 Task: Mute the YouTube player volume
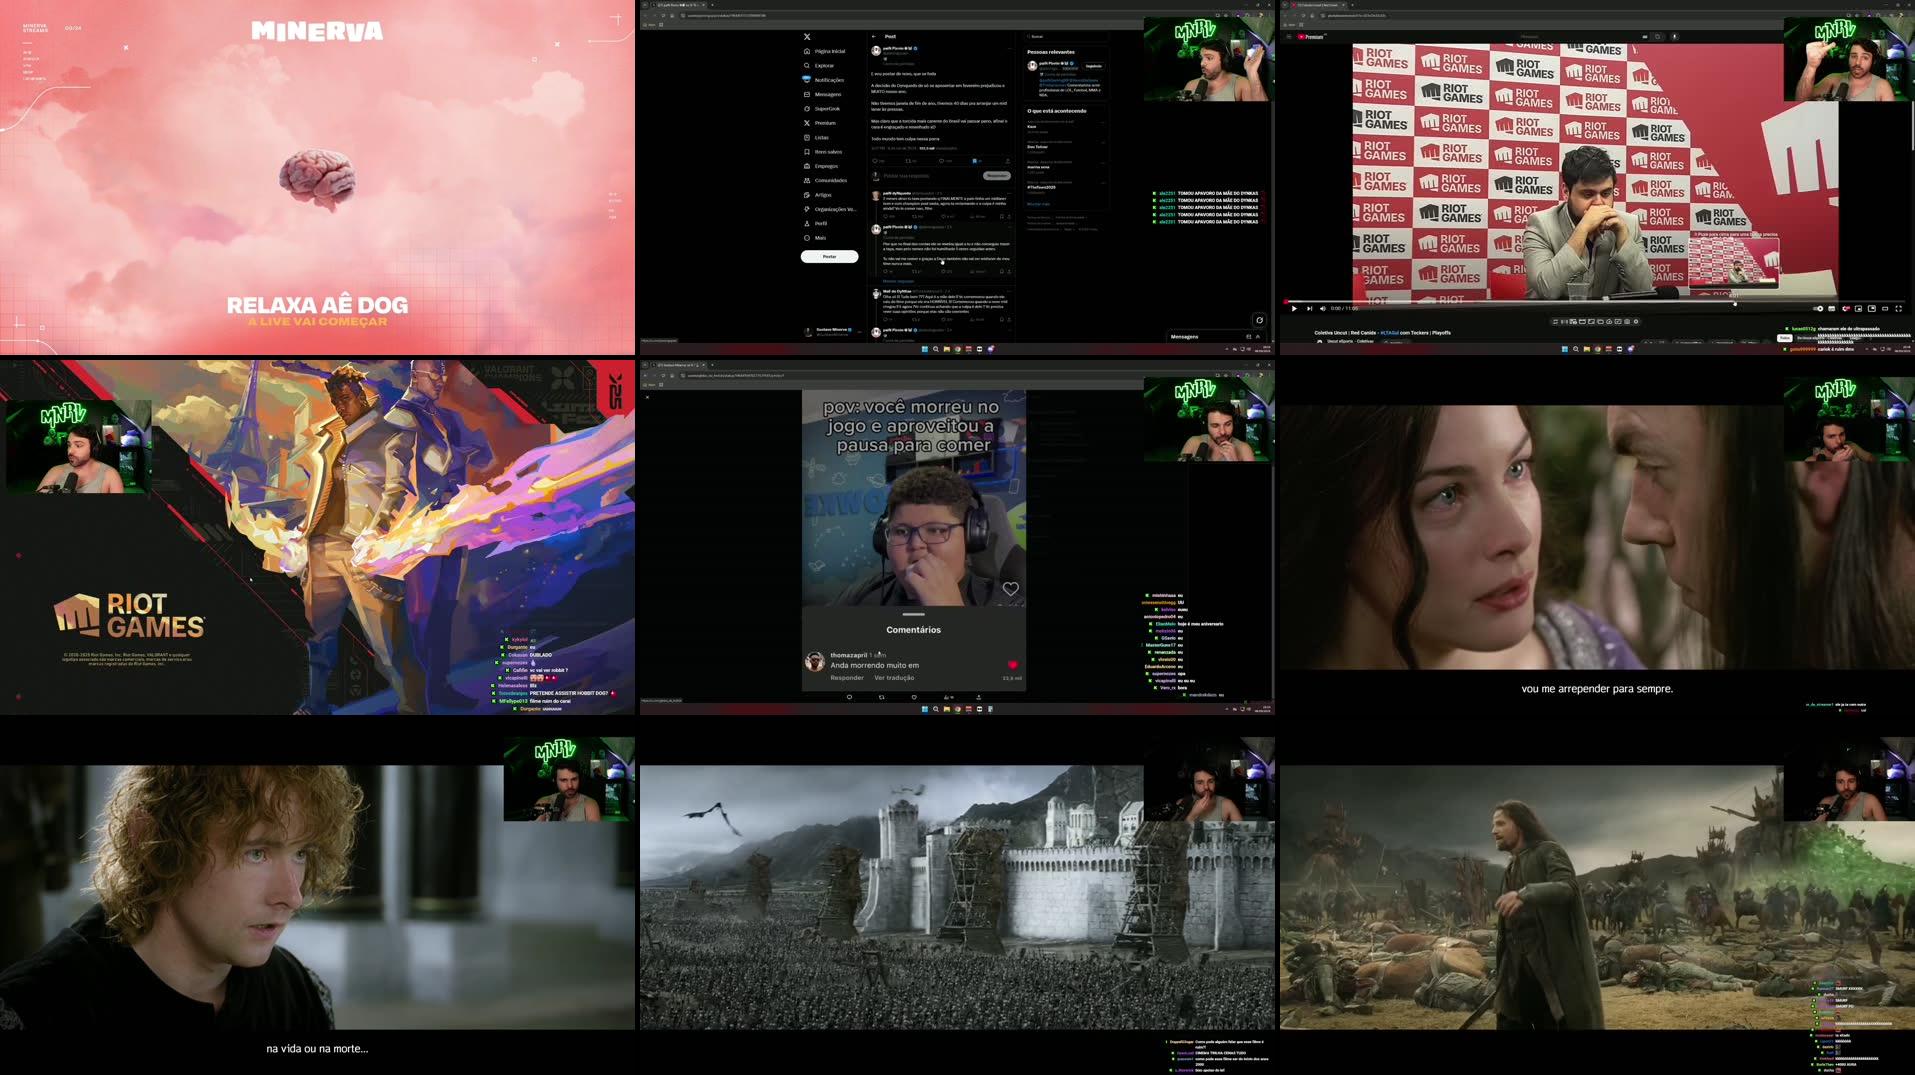1322,308
